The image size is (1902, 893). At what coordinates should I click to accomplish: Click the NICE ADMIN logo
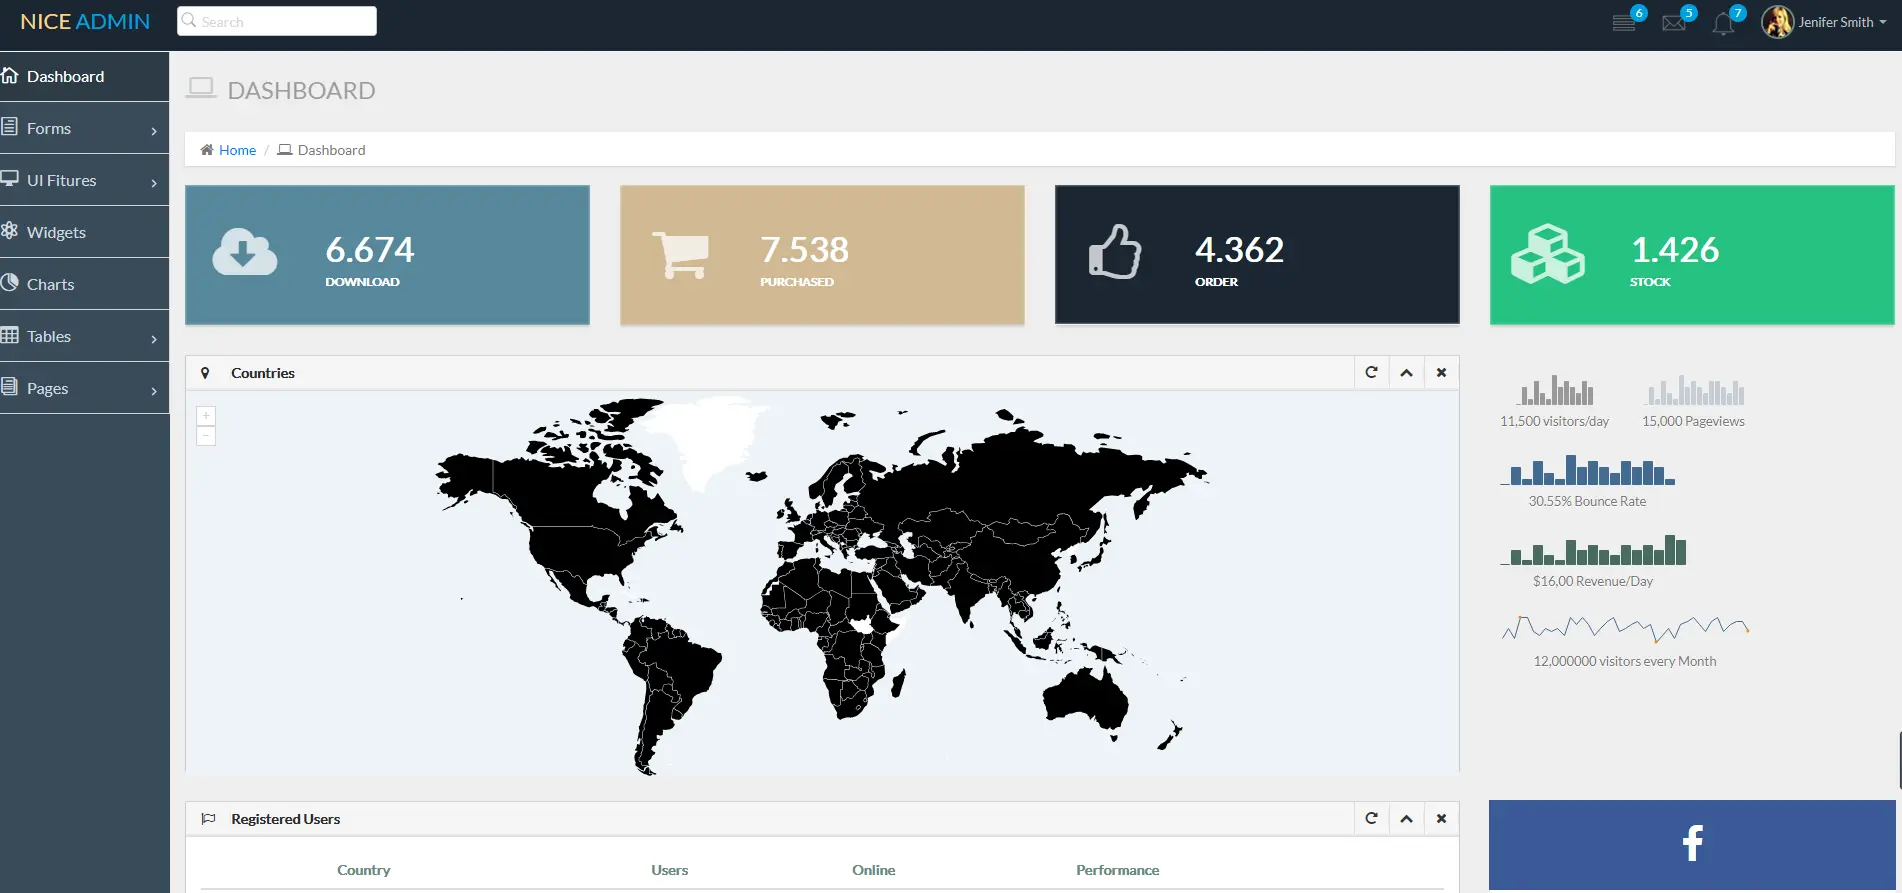85,22
